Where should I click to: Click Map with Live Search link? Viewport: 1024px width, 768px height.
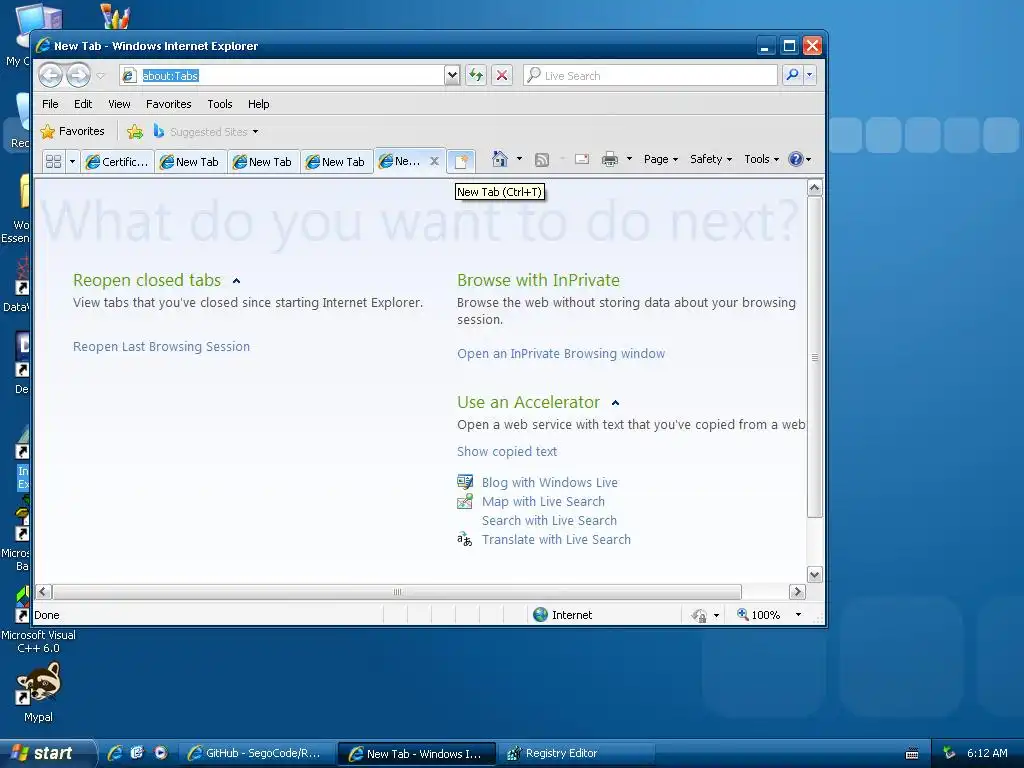point(543,502)
